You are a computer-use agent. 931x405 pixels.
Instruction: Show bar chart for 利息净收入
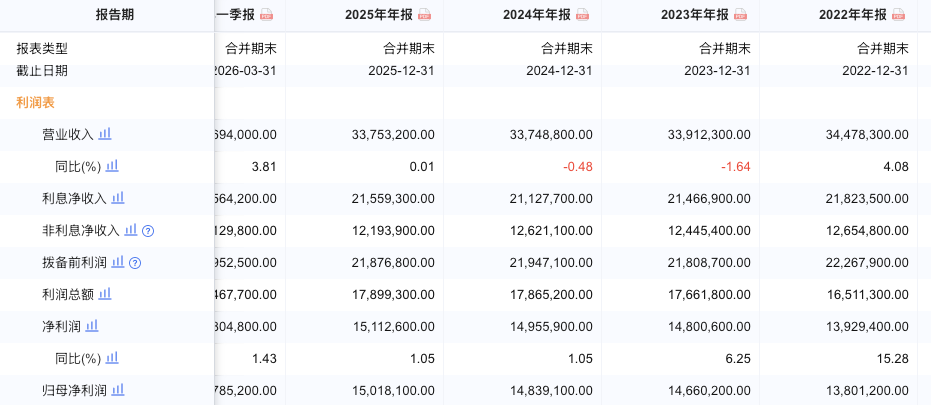118,197
